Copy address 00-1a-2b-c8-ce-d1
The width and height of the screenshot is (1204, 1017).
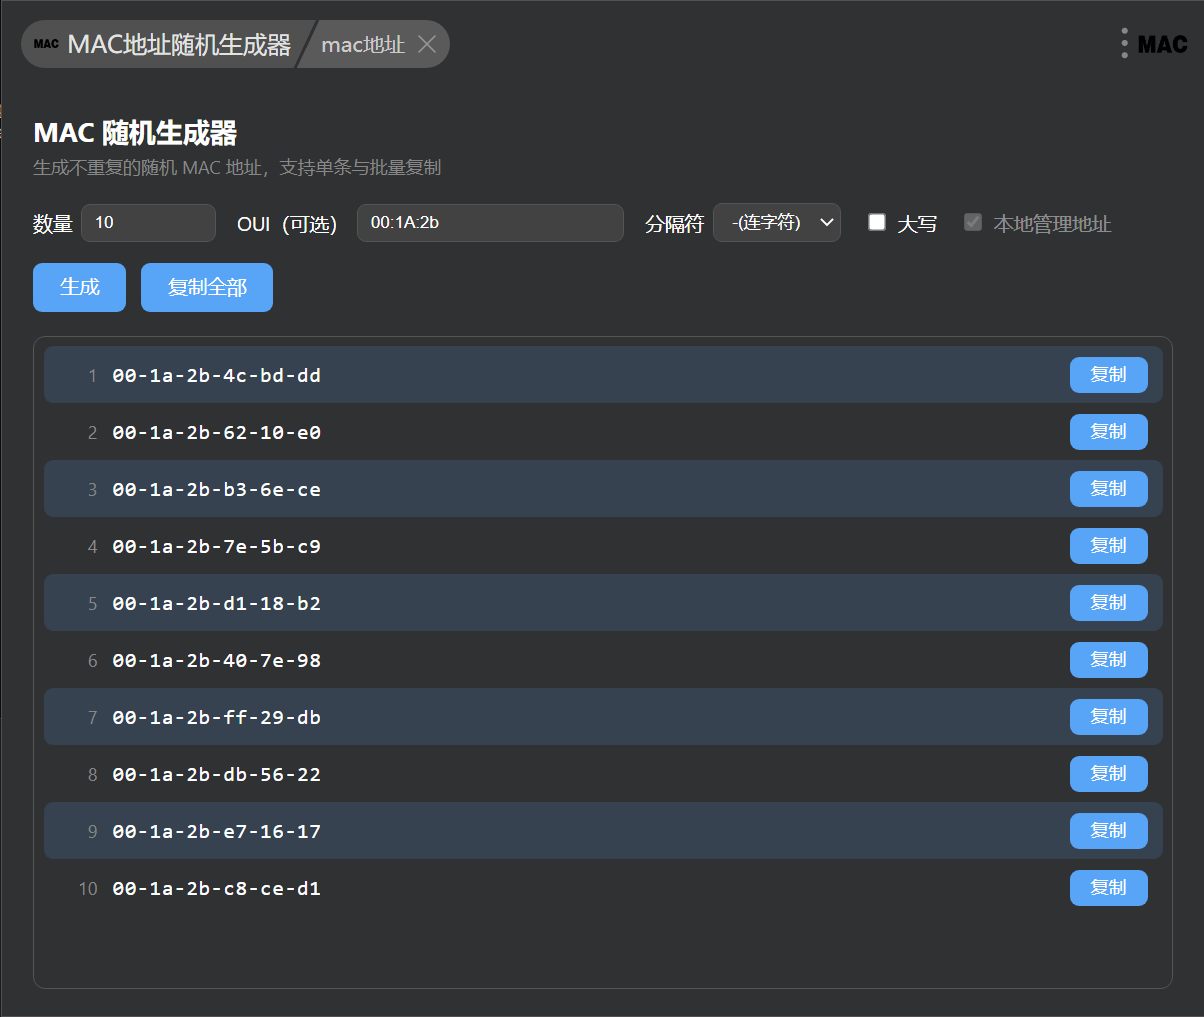(x=1108, y=888)
